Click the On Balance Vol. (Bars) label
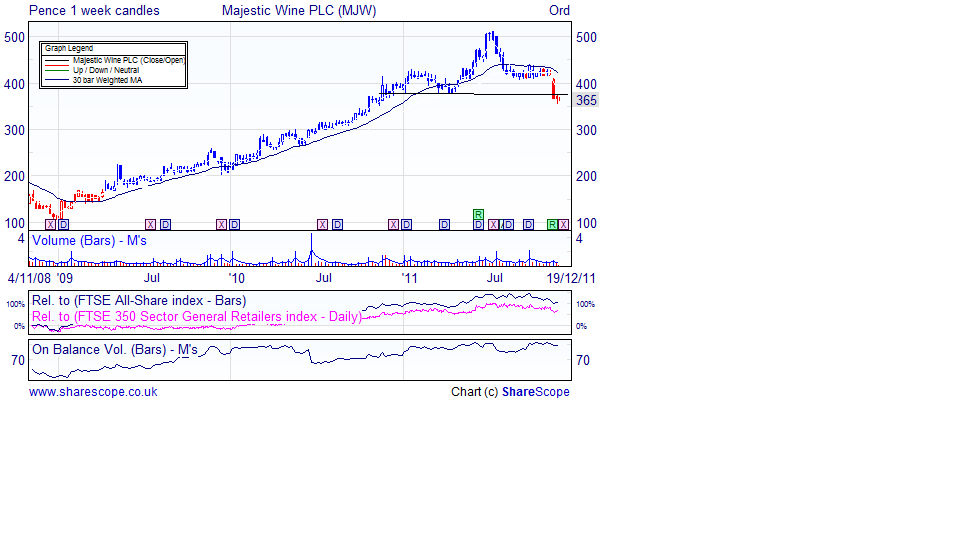960x540 pixels. (x=114, y=350)
